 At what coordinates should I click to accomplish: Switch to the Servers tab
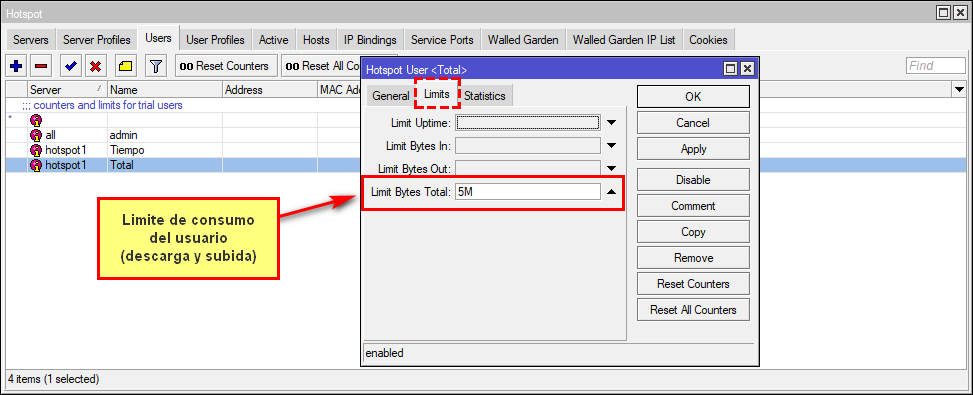click(30, 40)
